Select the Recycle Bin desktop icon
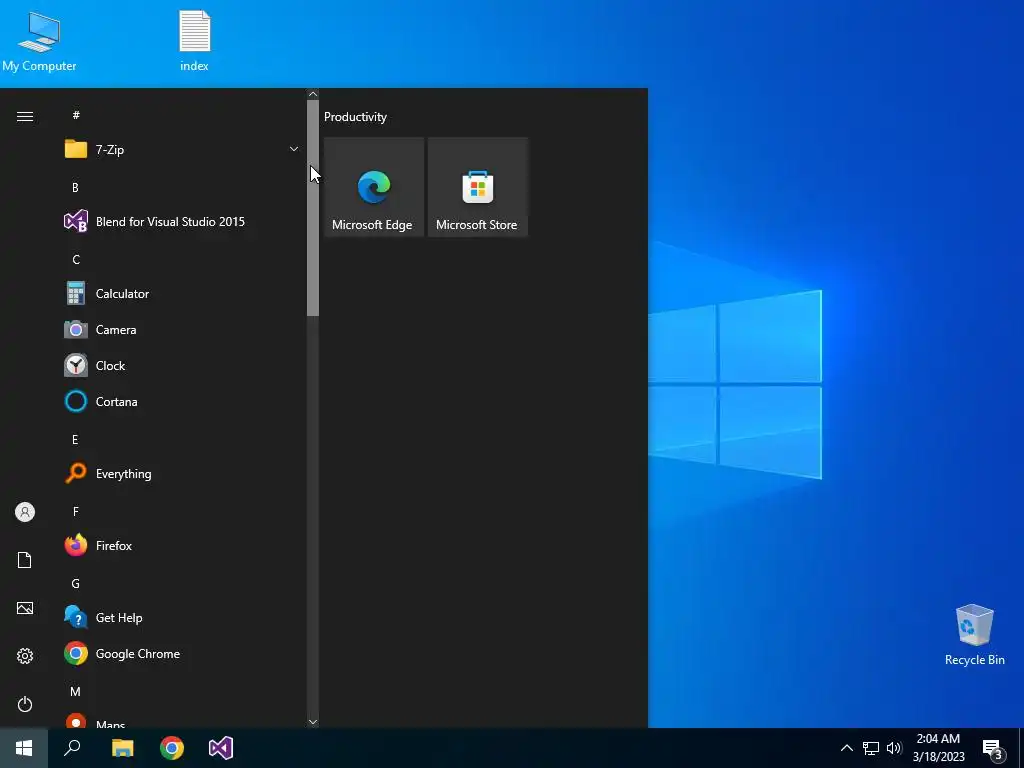The width and height of the screenshot is (1024, 768). [x=974, y=635]
